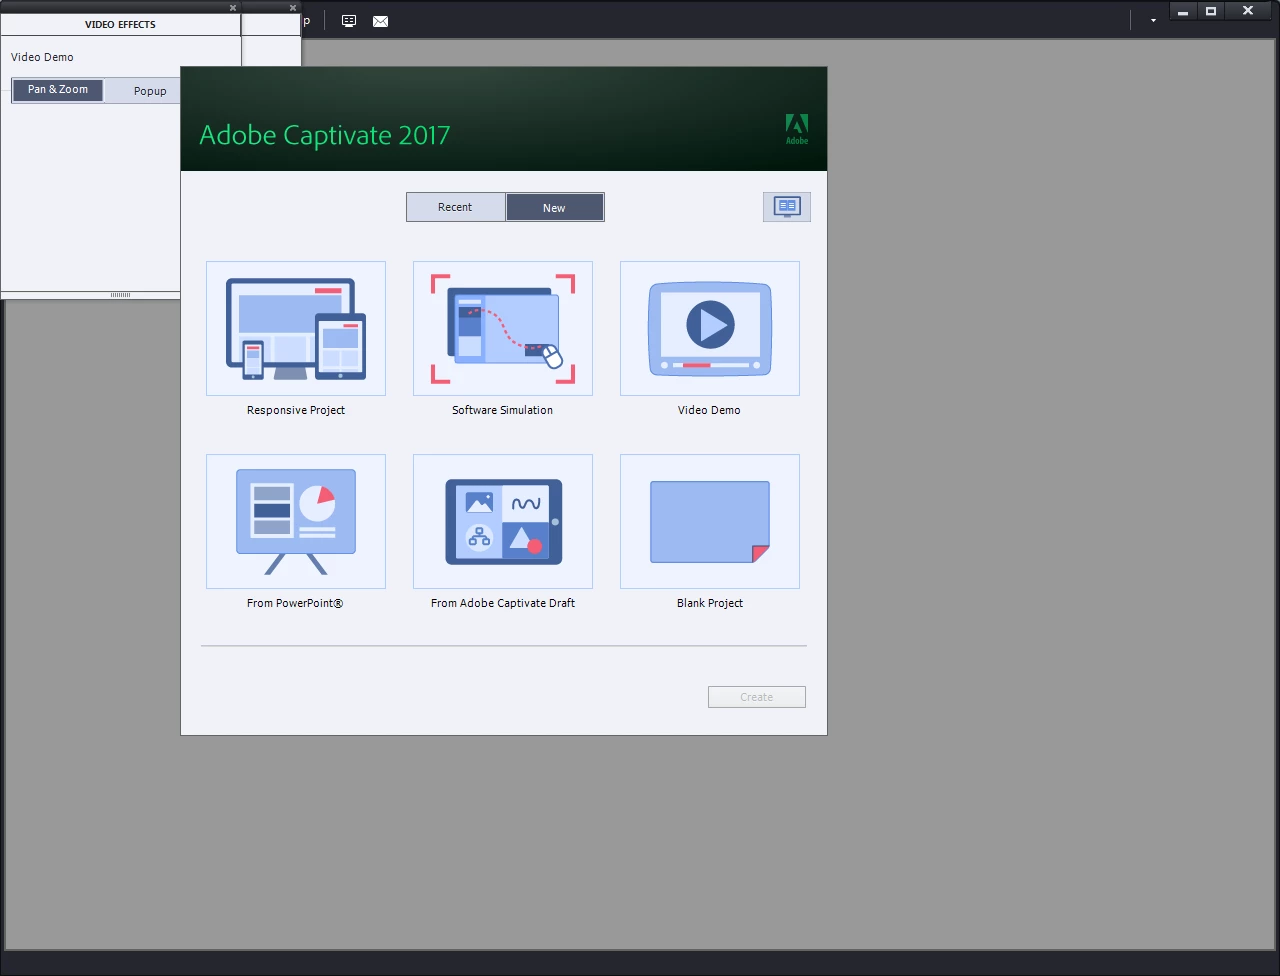
Task: Maximize the Captivate window
Action: [1211, 12]
